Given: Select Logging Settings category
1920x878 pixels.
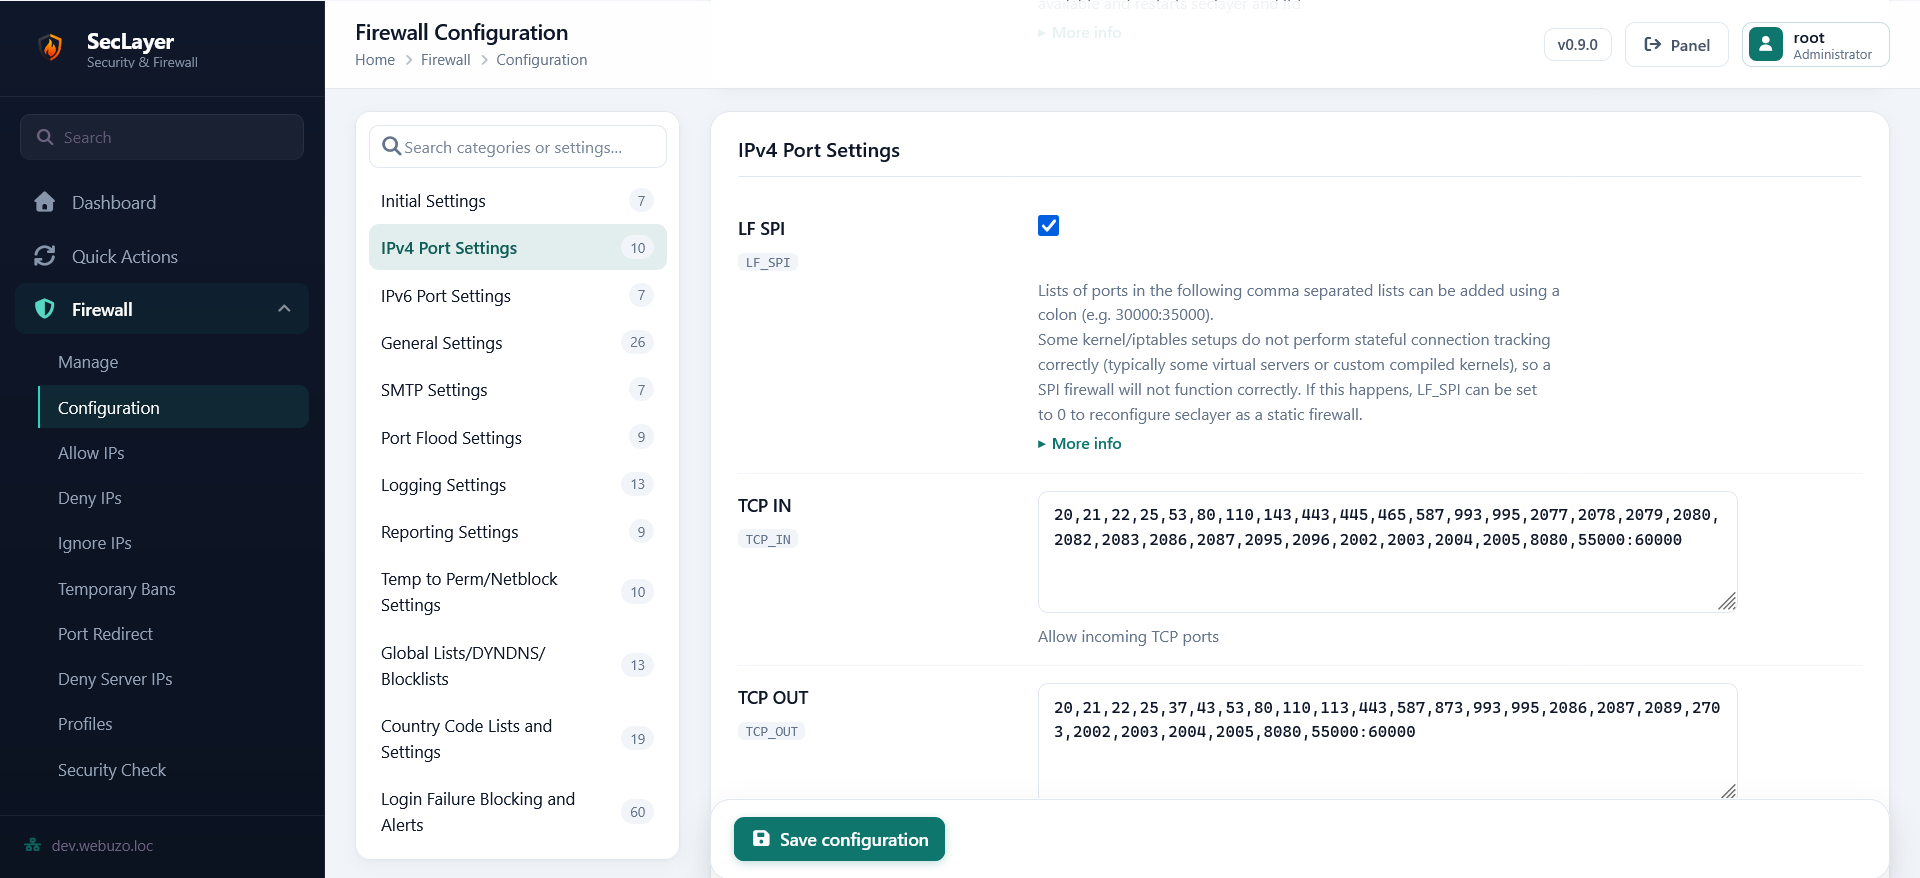Looking at the screenshot, I should point(517,484).
